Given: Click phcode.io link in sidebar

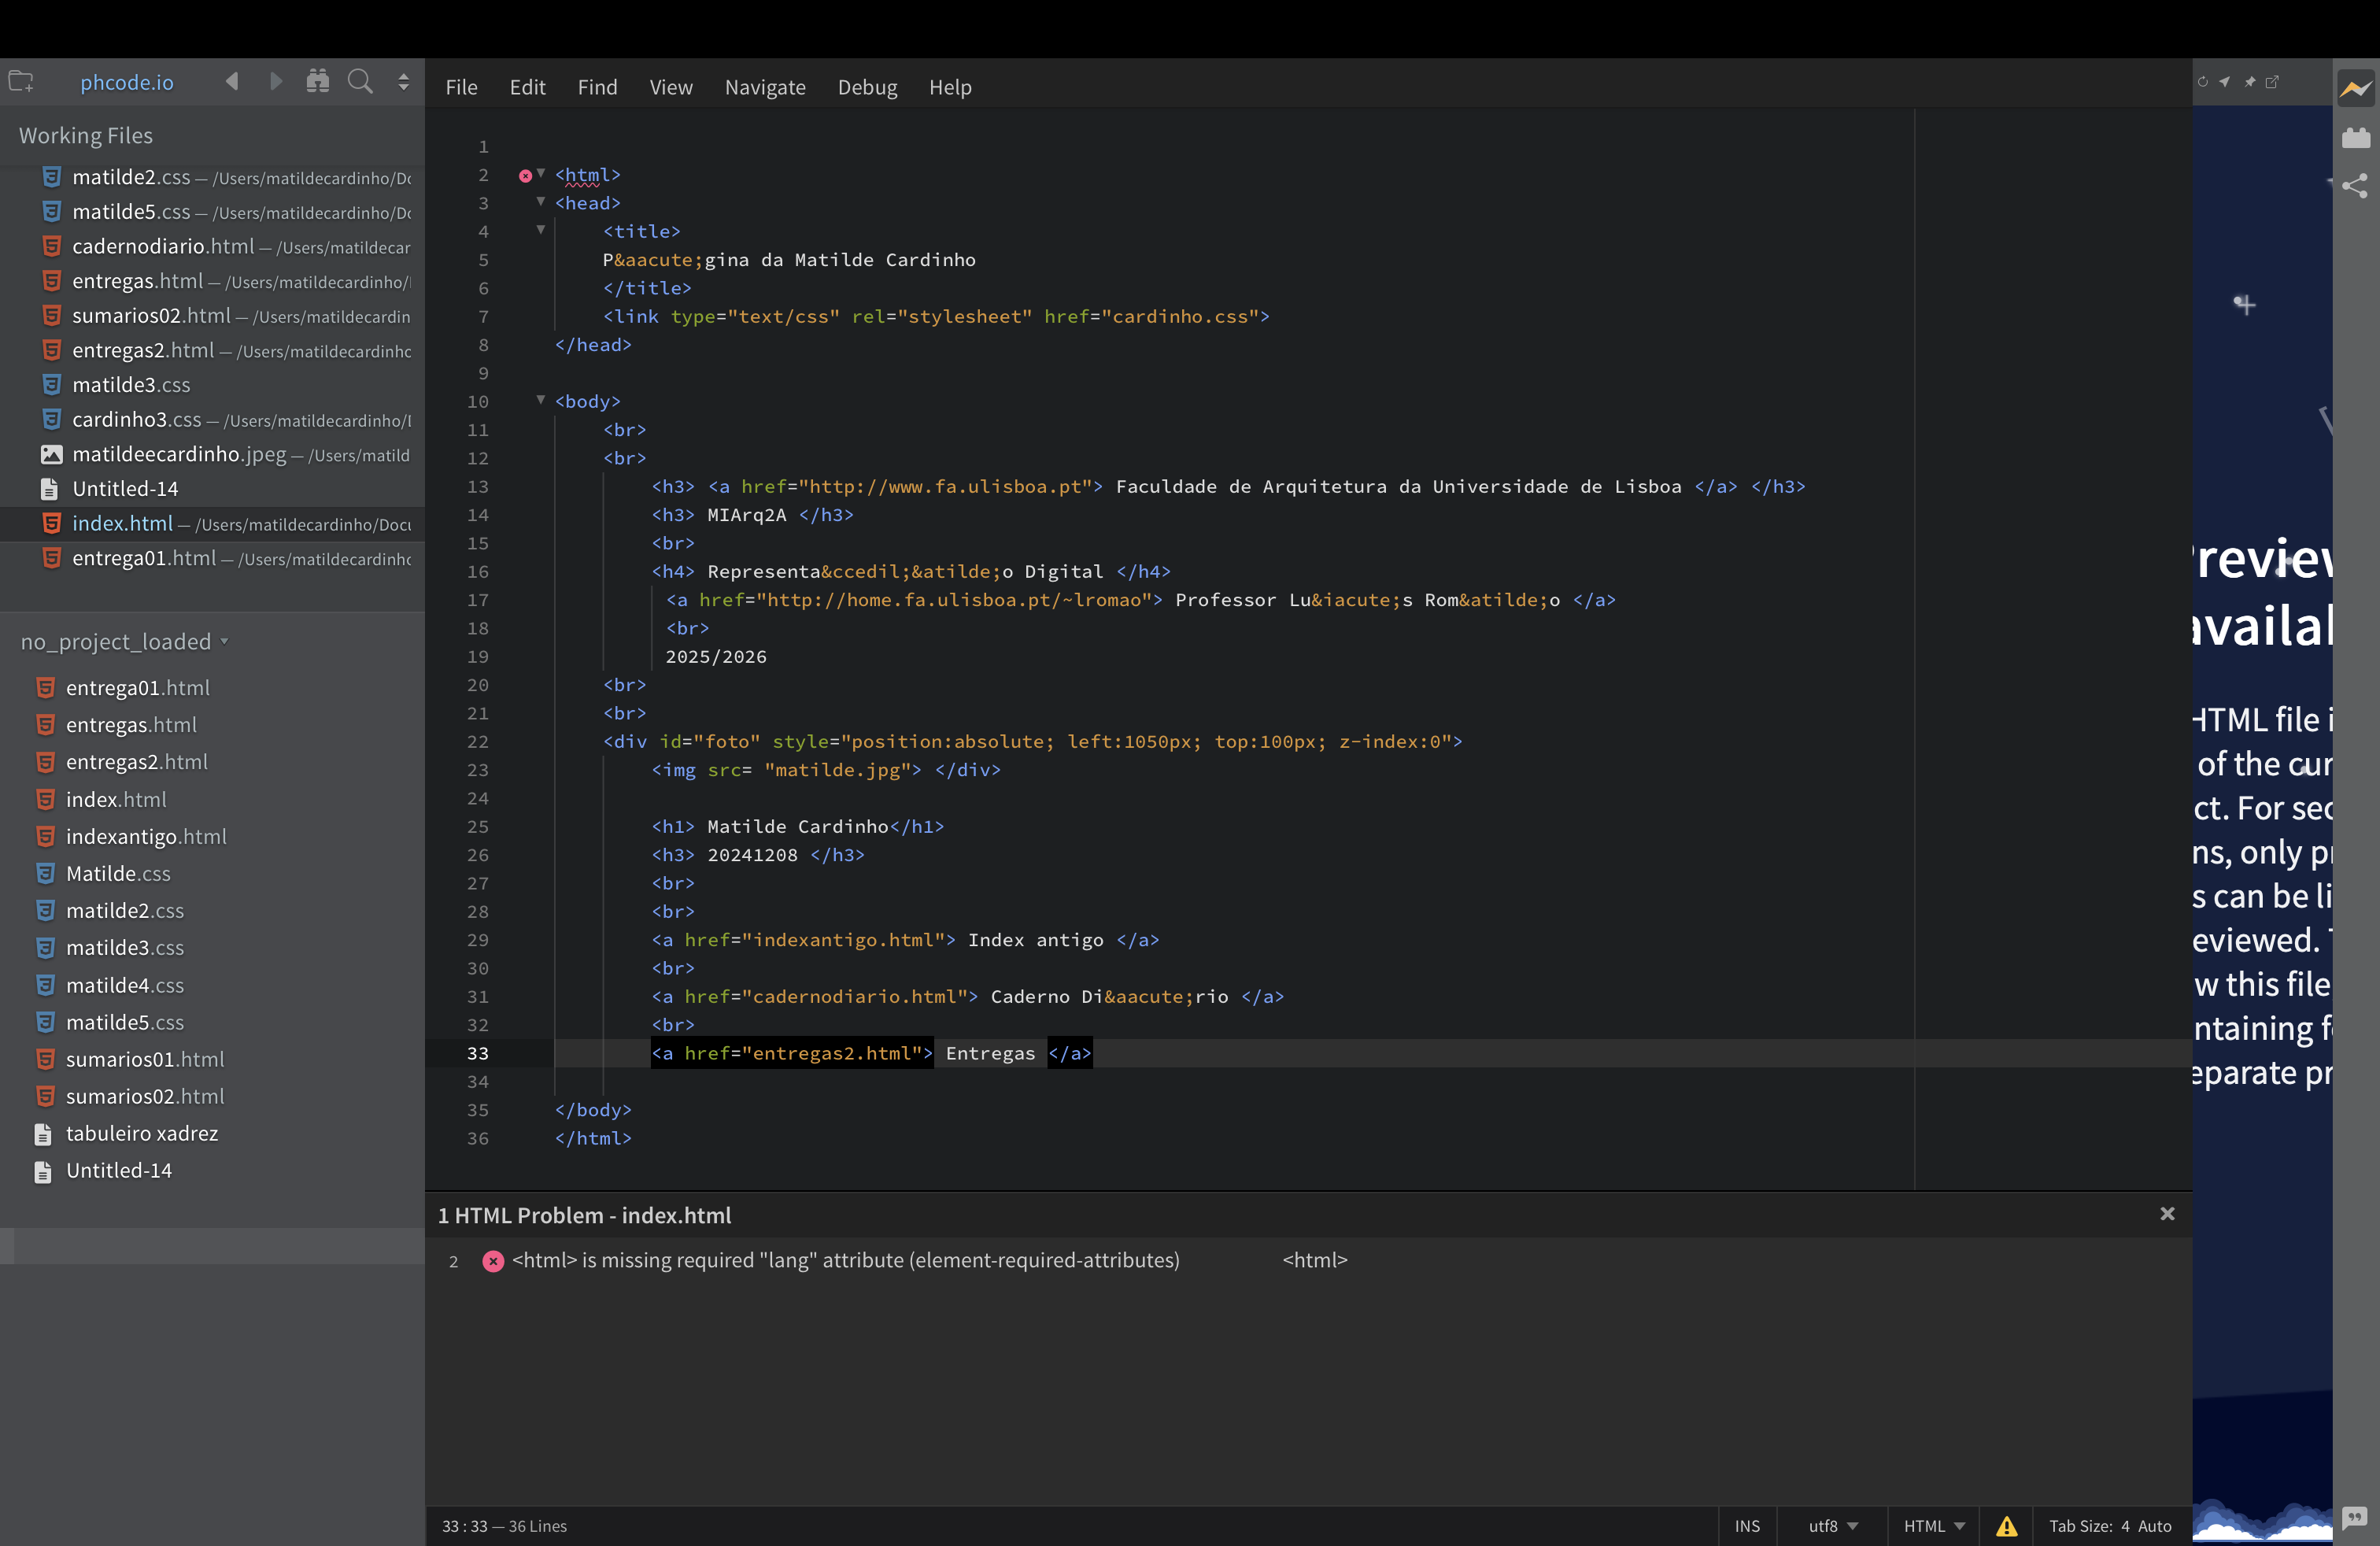Looking at the screenshot, I should pos(127,82).
